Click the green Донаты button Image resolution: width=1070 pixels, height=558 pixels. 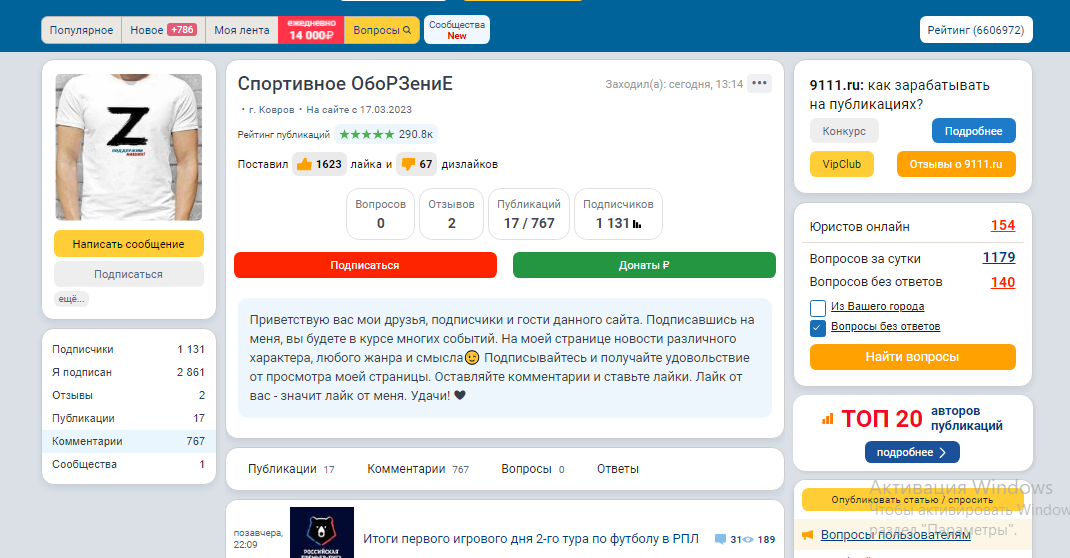click(643, 265)
